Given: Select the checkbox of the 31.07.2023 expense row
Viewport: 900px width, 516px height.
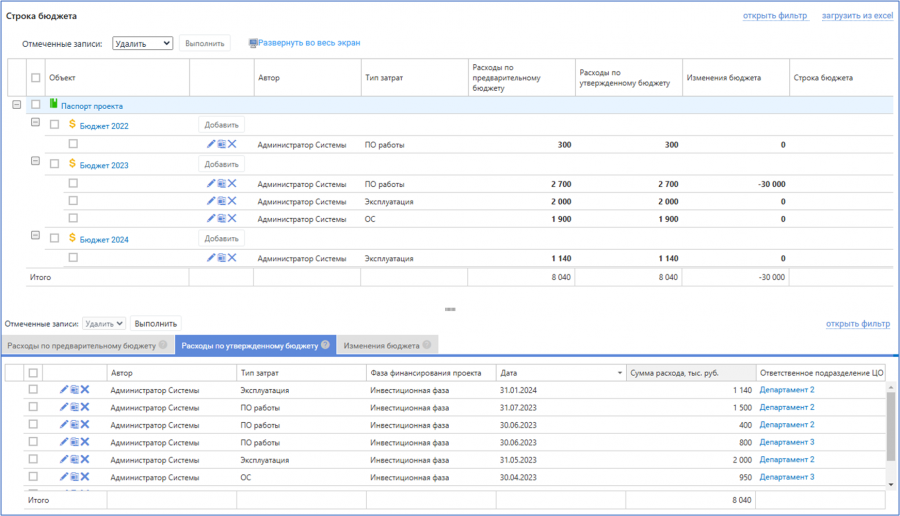Looking at the screenshot, I should pyautogui.click(x=33, y=407).
